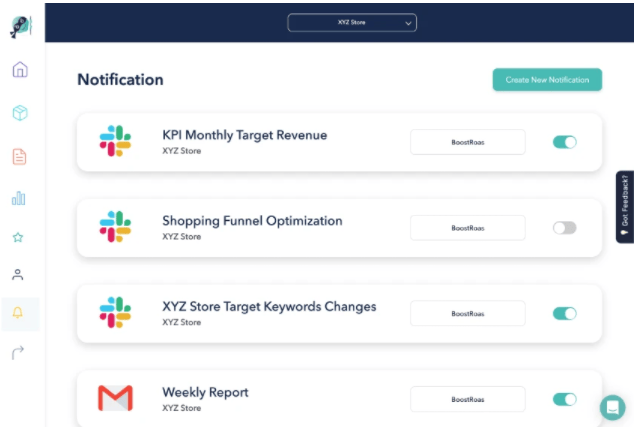Click the Slack logo on Shopping Funnel Optimization
634x427 pixels.
point(115,227)
